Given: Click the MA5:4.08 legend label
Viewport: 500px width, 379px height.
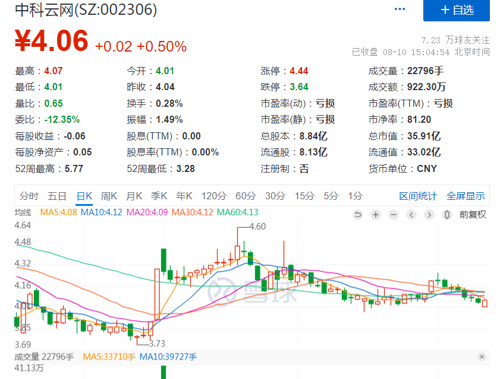Looking at the screenshot, I should tap(58, 212).
